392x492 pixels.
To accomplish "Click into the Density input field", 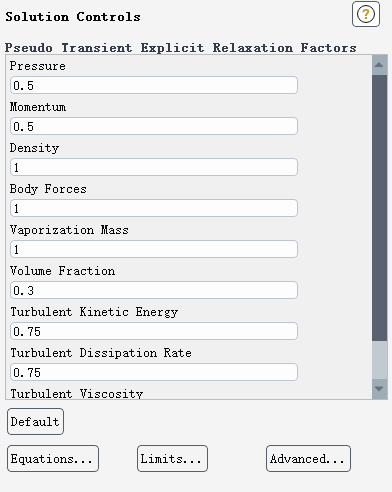I will click(x=154, y=167).
